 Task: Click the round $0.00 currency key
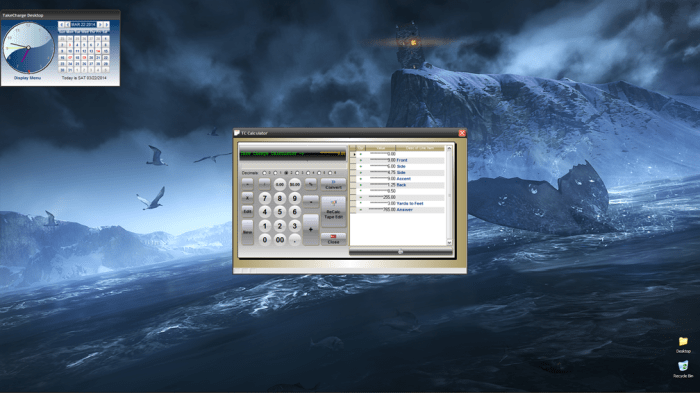295,184
